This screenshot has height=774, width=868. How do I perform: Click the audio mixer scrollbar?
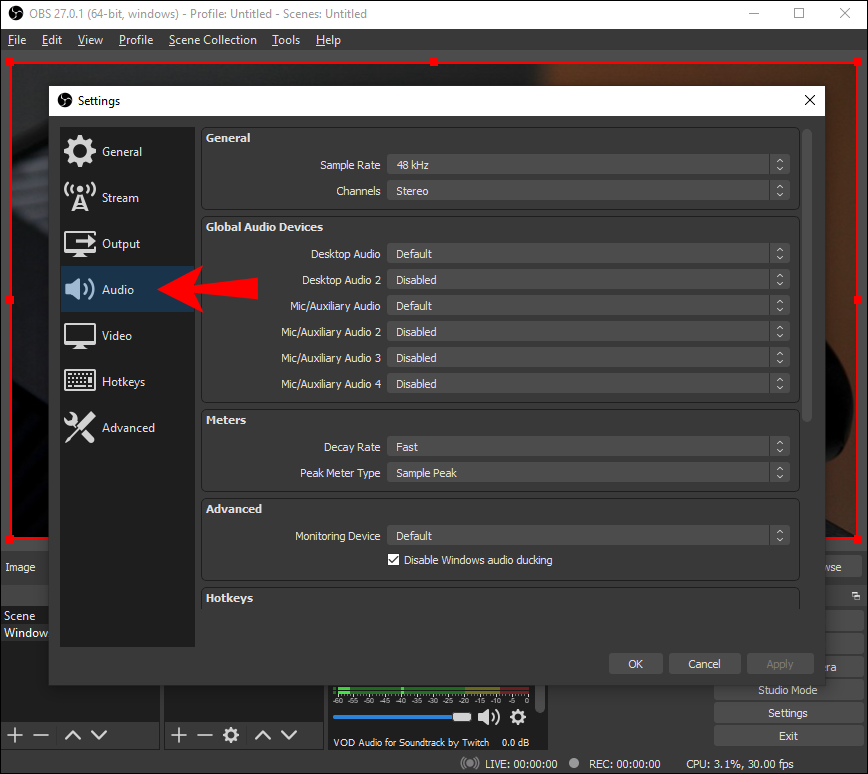pos(540,699)
